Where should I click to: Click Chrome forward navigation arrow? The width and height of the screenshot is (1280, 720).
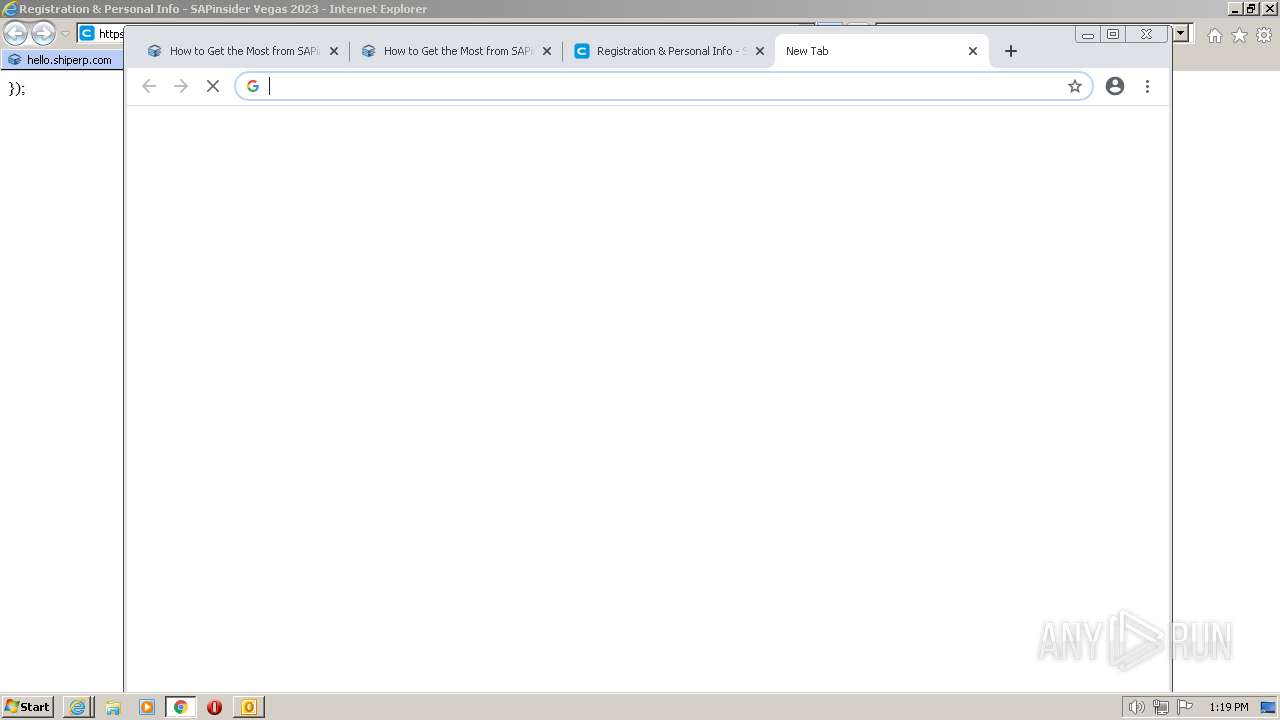[181, 86]
